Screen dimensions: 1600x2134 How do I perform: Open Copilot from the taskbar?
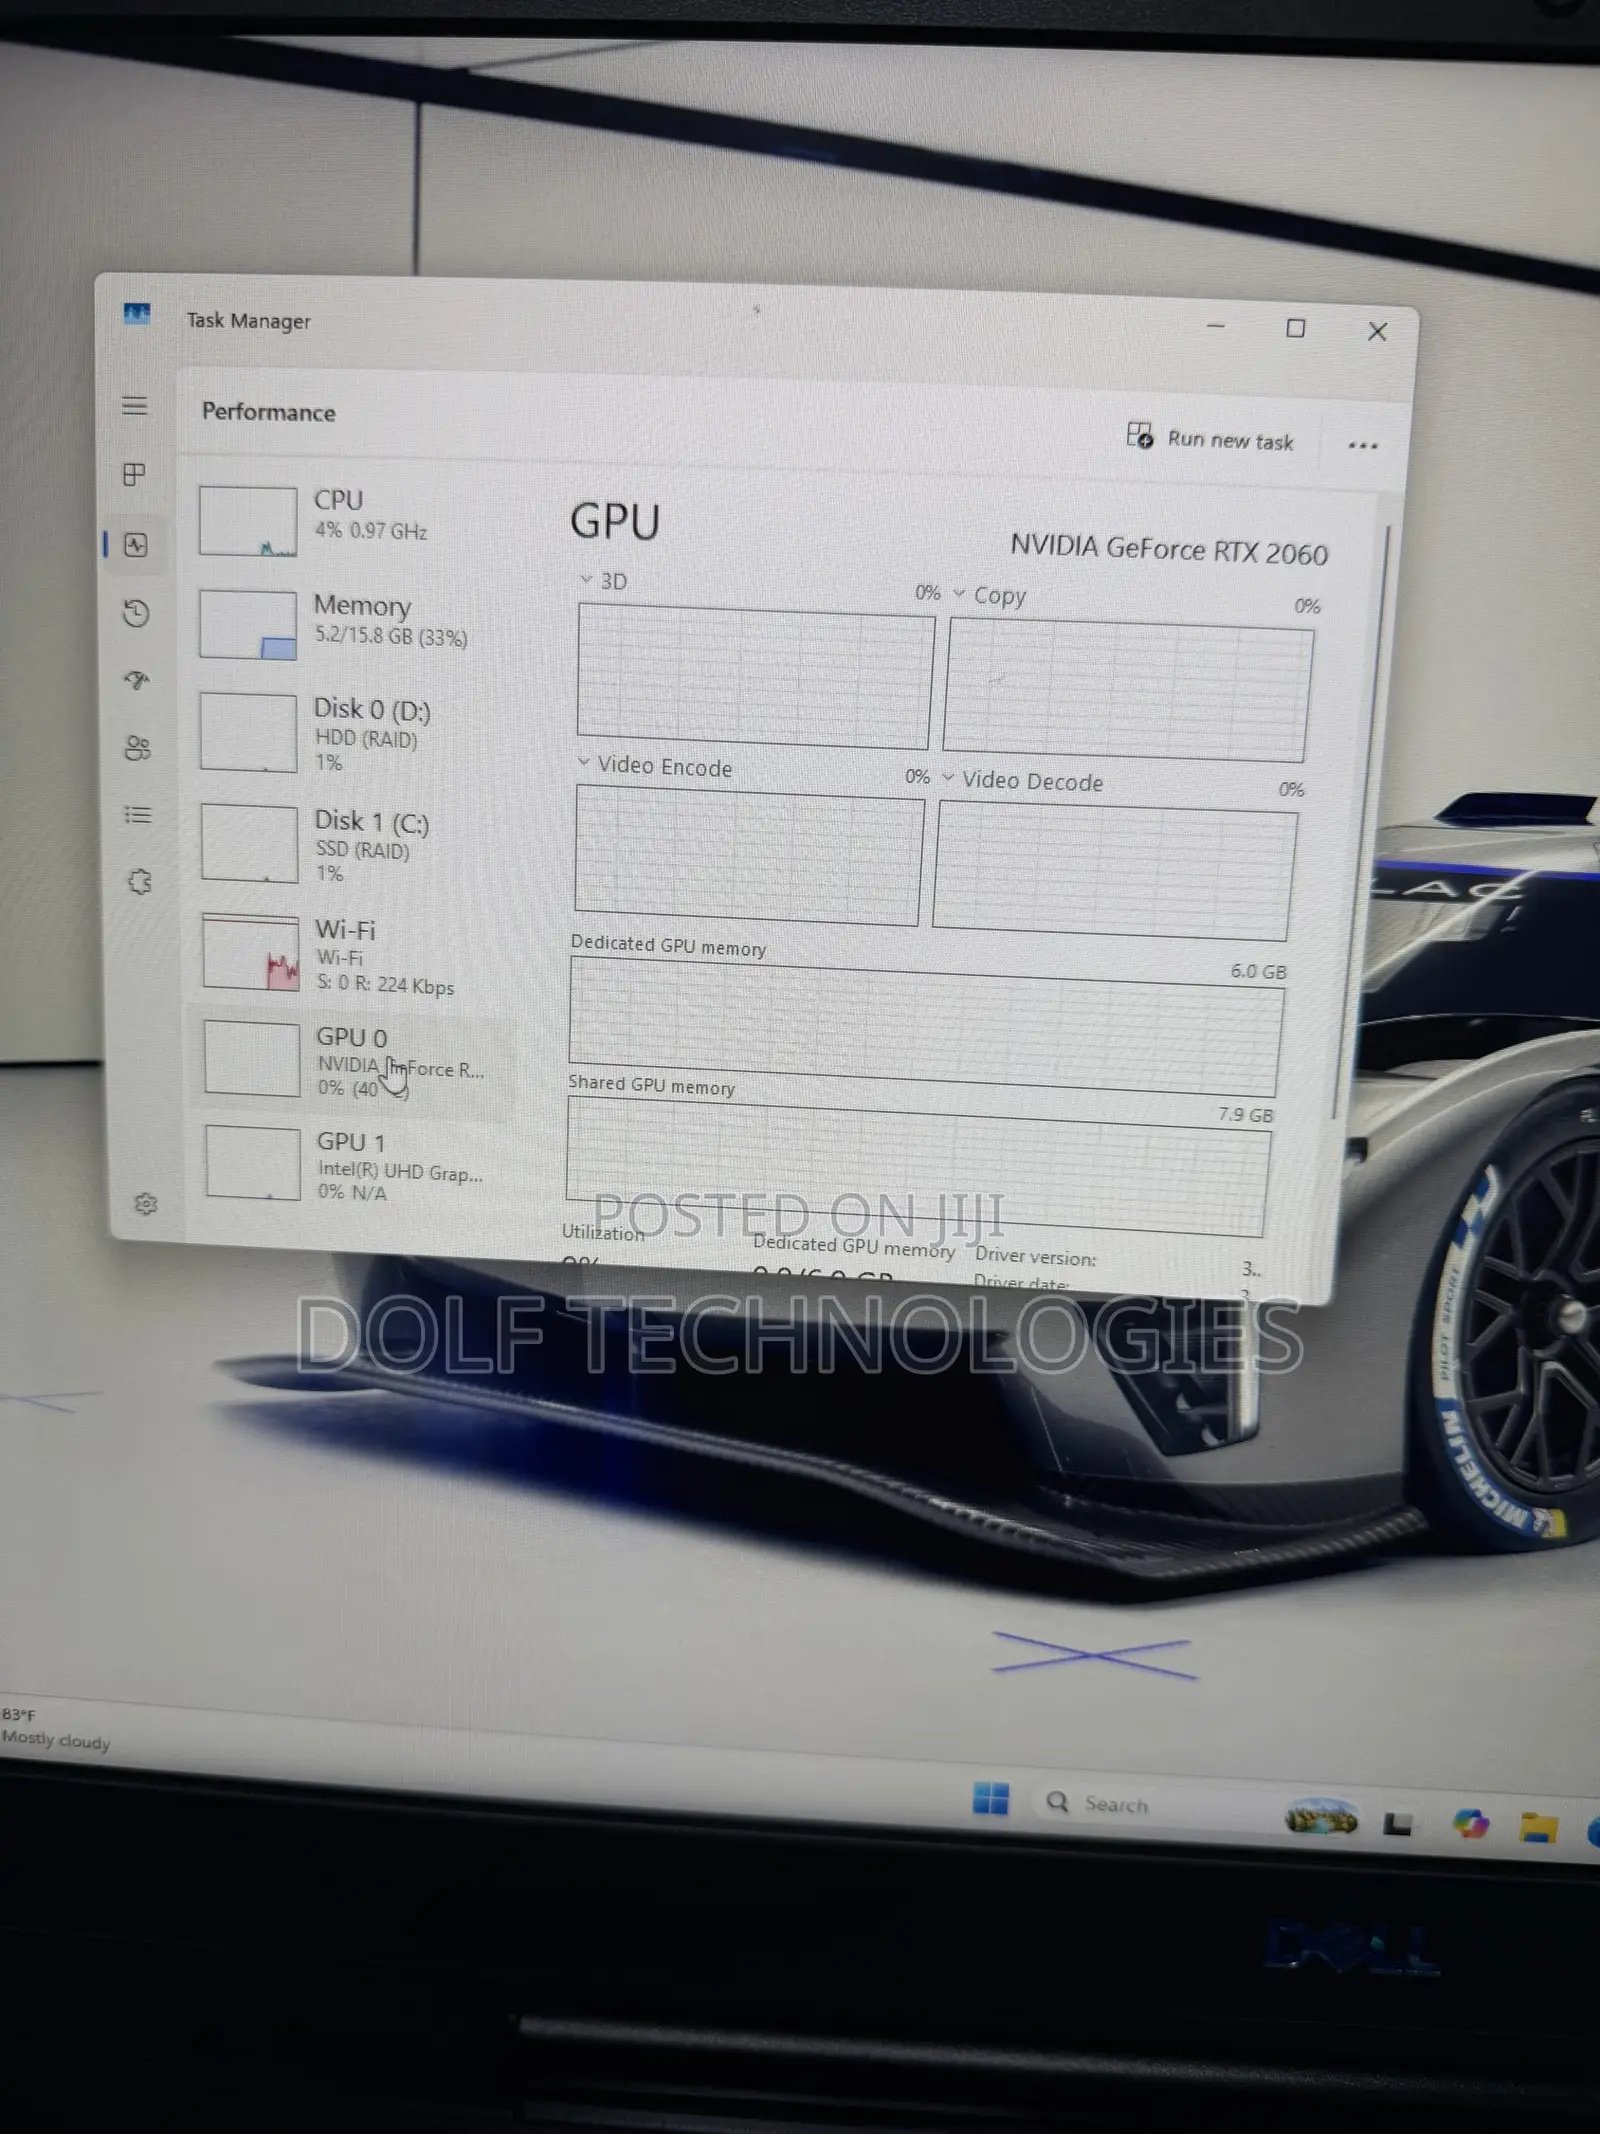coord(1471,1823)
